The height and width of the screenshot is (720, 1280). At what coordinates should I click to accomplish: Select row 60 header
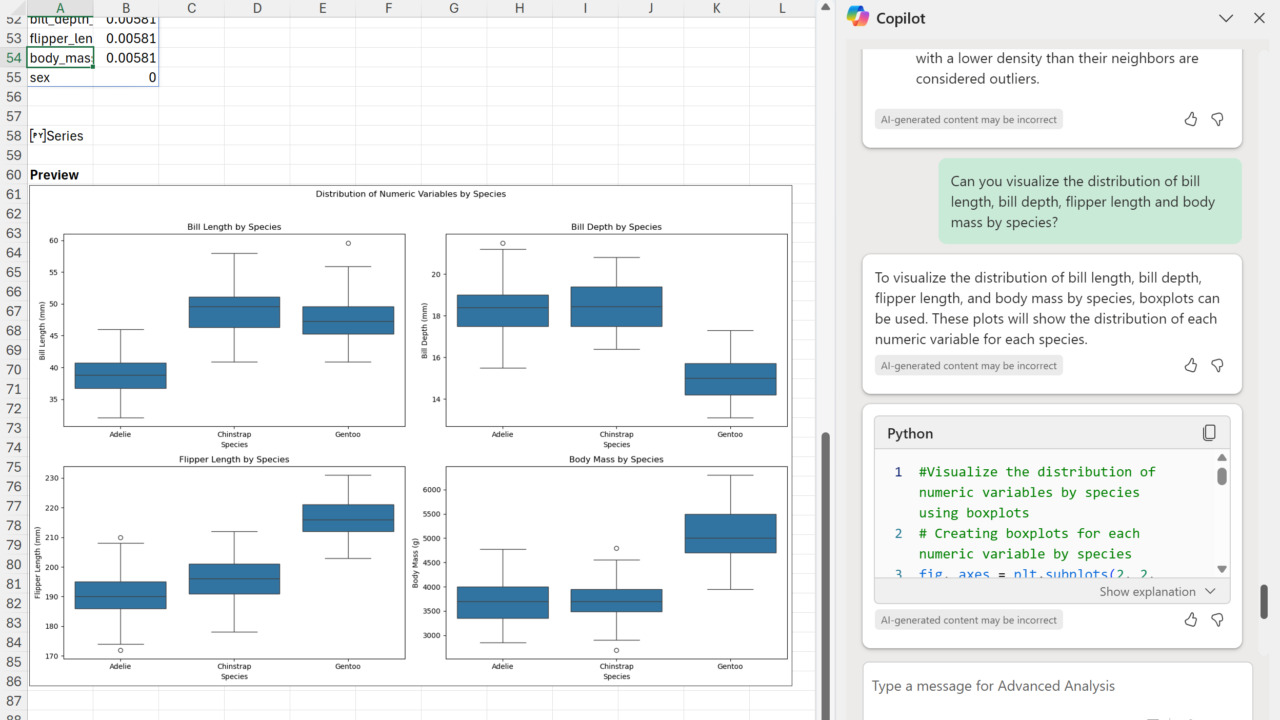(13, 175)
